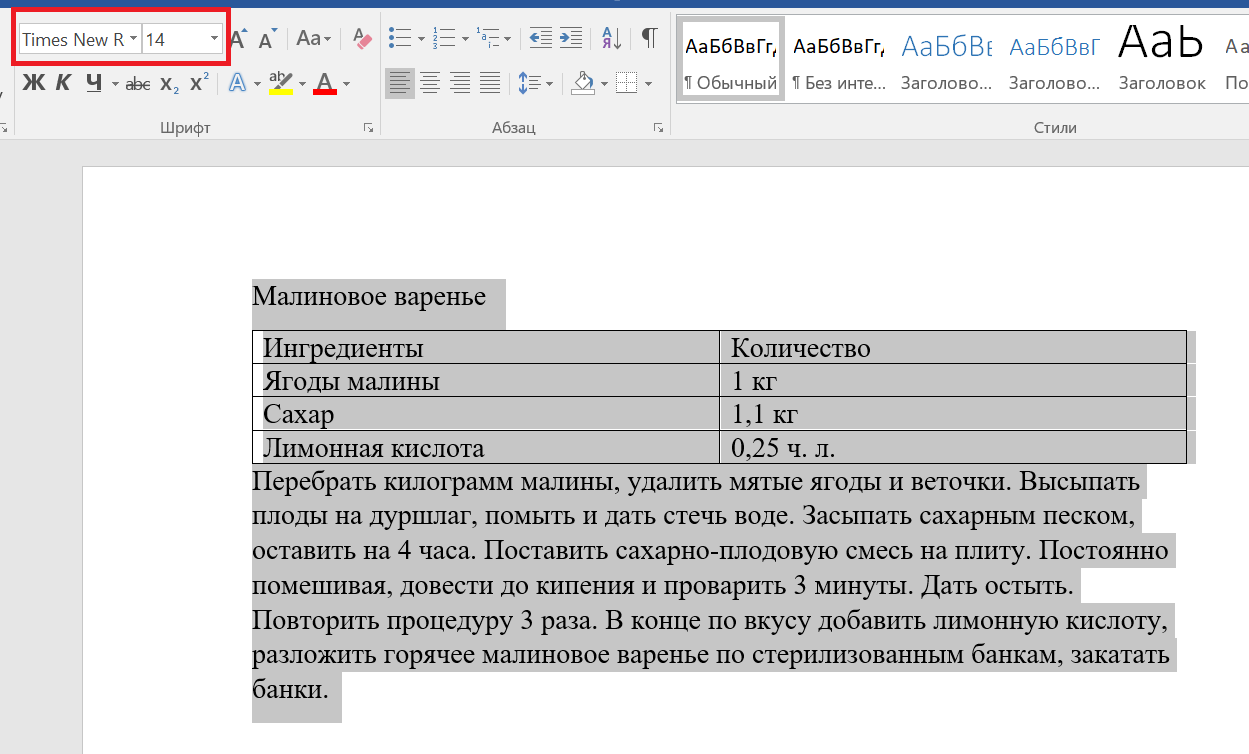
Task: Apply bulleted list
Action: [x=400, y=39]
